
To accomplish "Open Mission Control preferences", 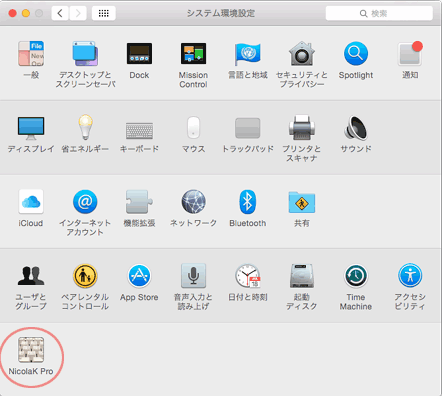I will (x=193, y=54).
